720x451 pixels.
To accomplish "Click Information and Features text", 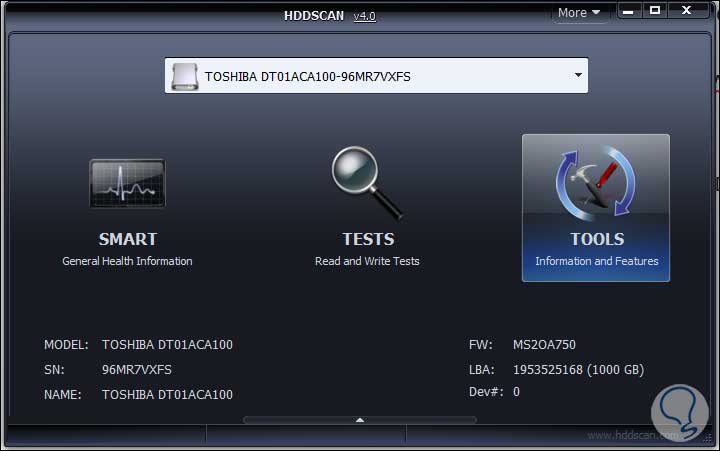I will tap(596, 261).
